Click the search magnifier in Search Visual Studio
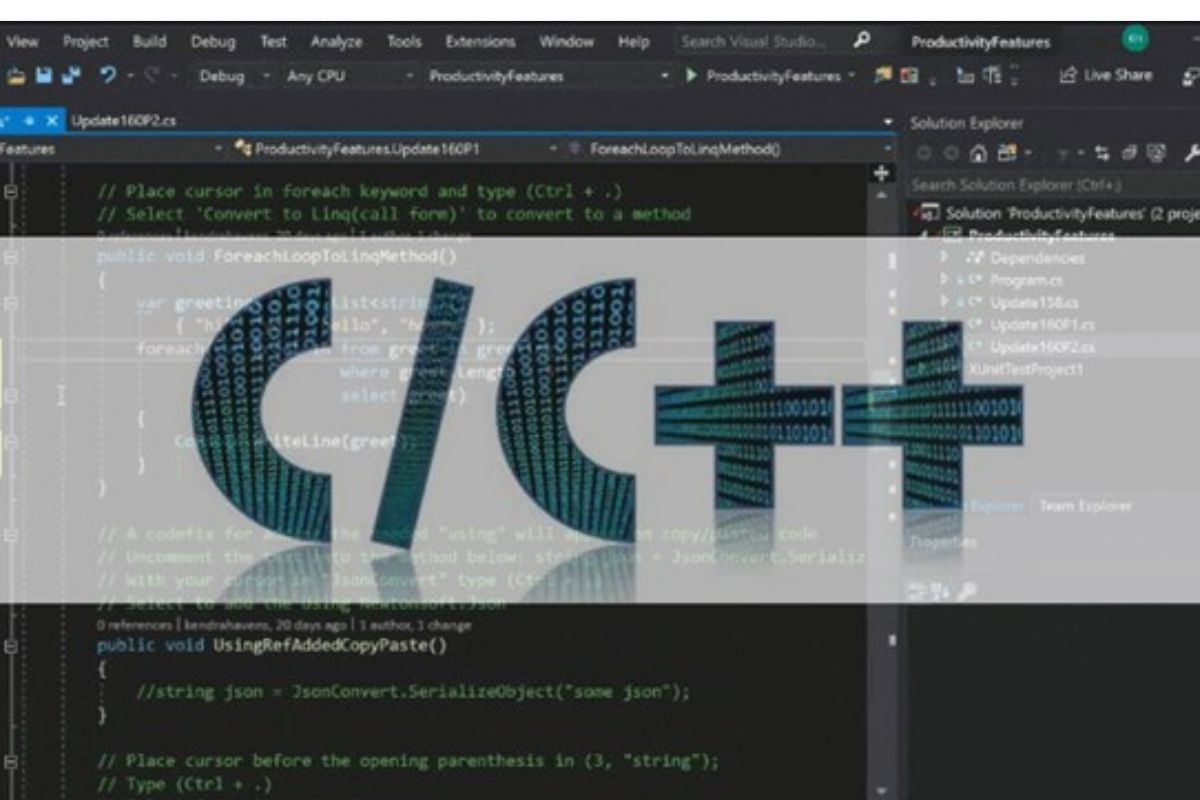 pyautogui.click(x=861, y=41)
